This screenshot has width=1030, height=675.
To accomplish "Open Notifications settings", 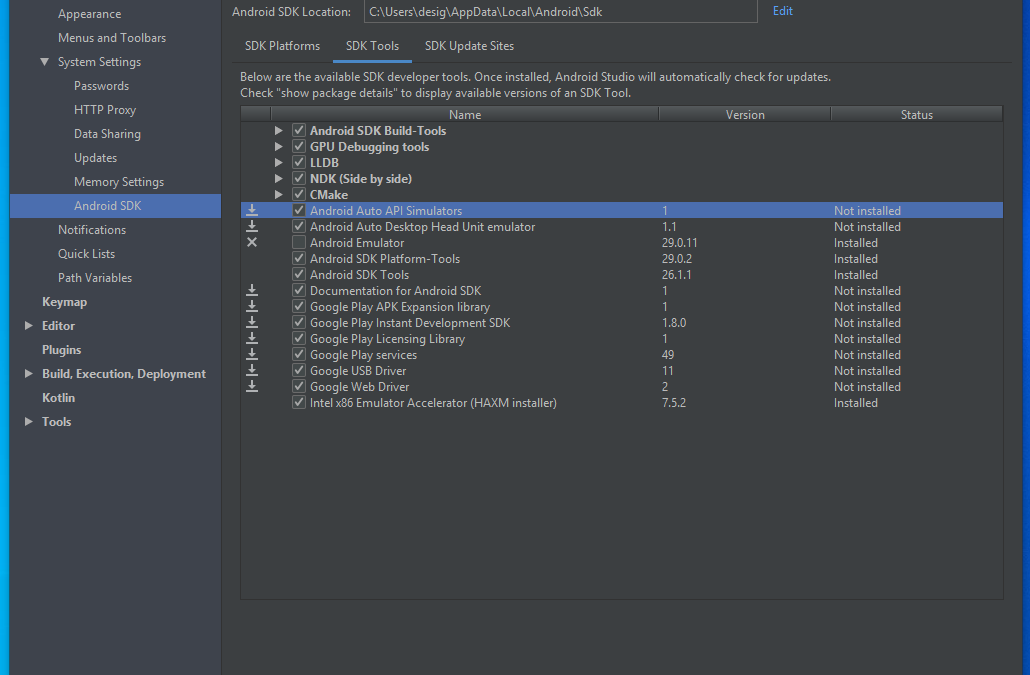I will [x=92, y=230].
